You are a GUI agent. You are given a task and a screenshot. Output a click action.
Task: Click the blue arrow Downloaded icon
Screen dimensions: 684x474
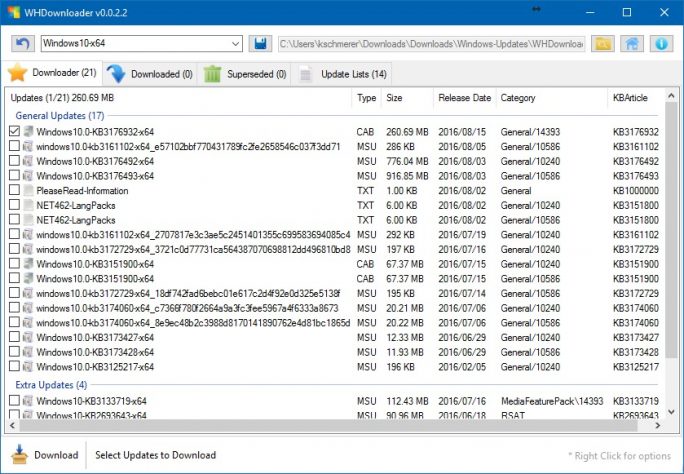tap(116, 74)
